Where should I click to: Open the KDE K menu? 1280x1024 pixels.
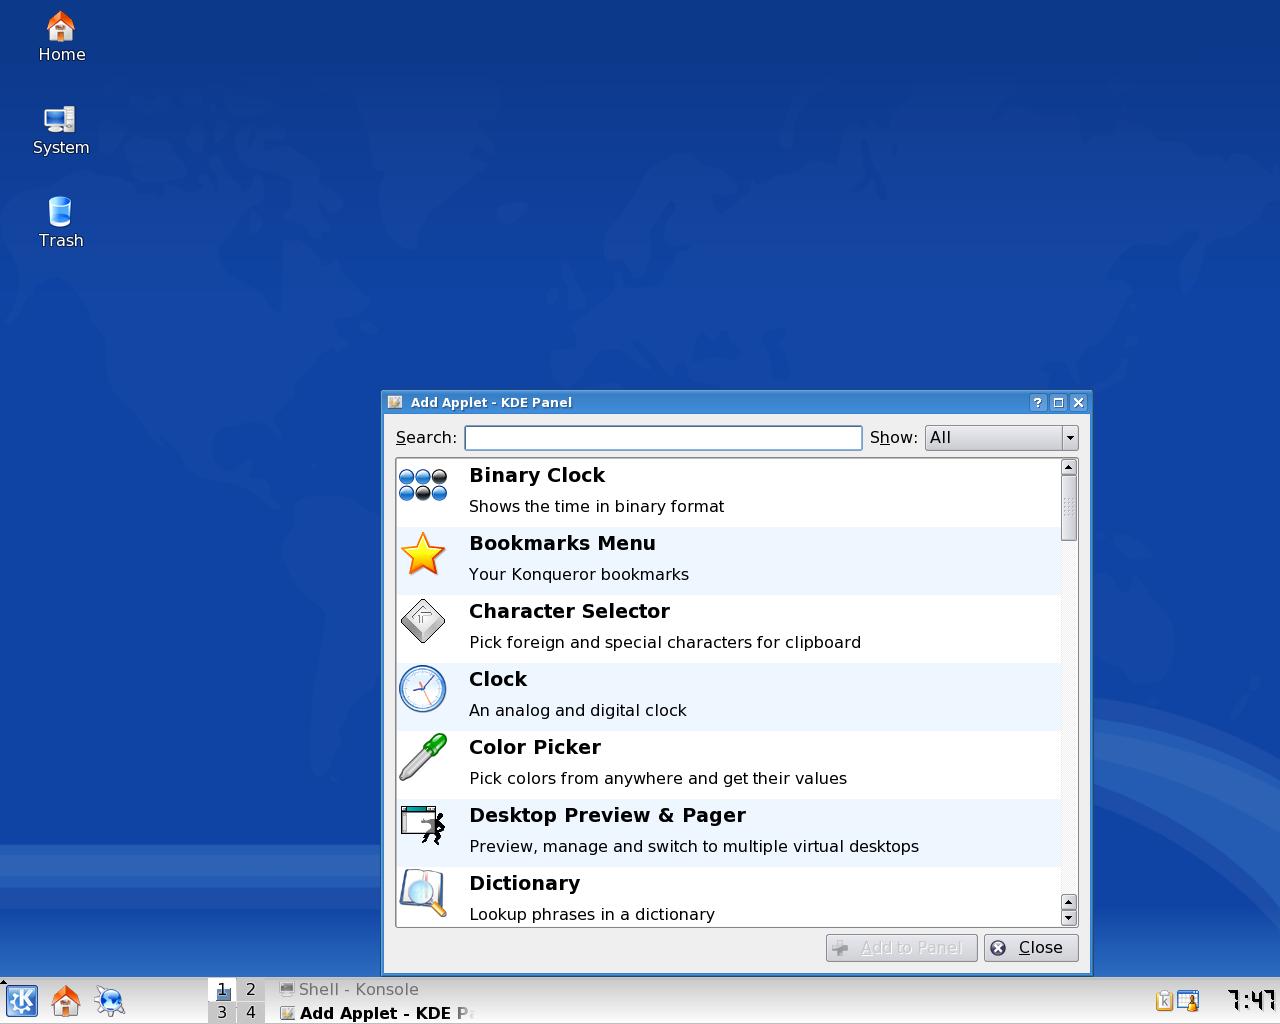[22, 1001]
